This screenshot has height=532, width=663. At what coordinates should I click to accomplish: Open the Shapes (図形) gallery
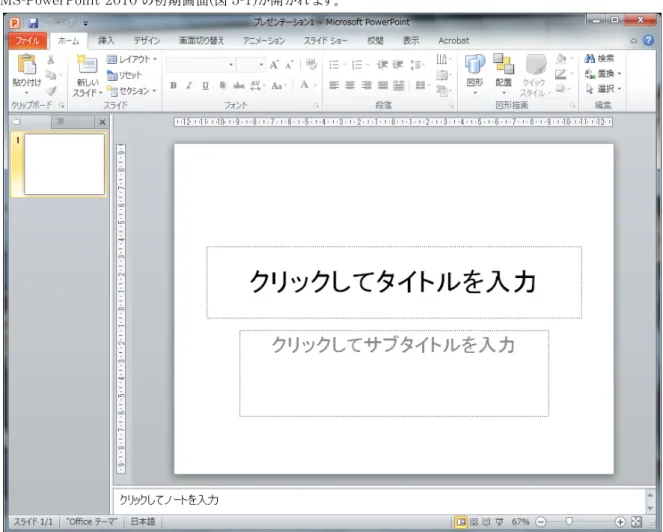[x=475, y=73]
